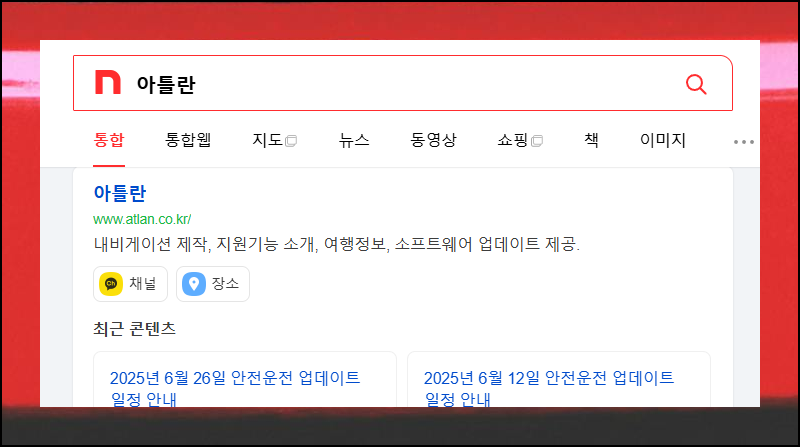Open the three-dots more tabs menu

(744, 142)
